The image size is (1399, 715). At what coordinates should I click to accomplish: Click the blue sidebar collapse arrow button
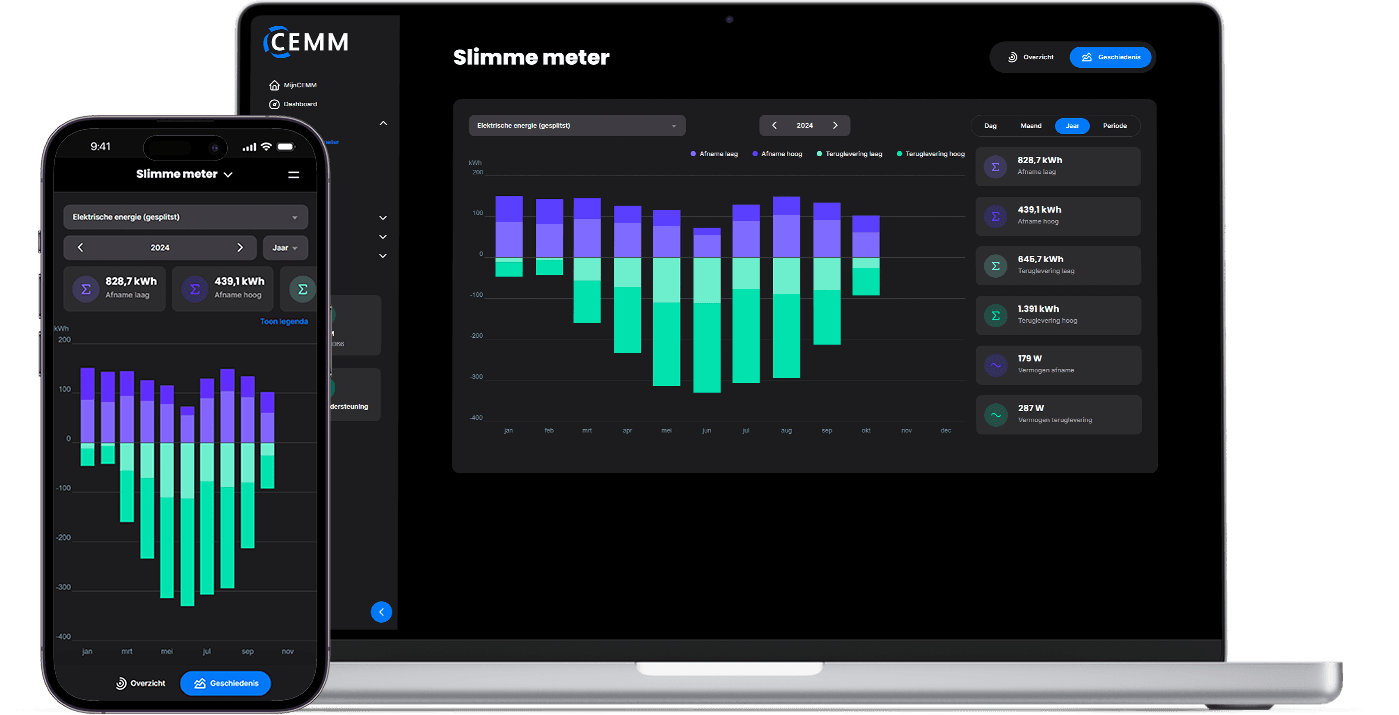coord(381,612)
